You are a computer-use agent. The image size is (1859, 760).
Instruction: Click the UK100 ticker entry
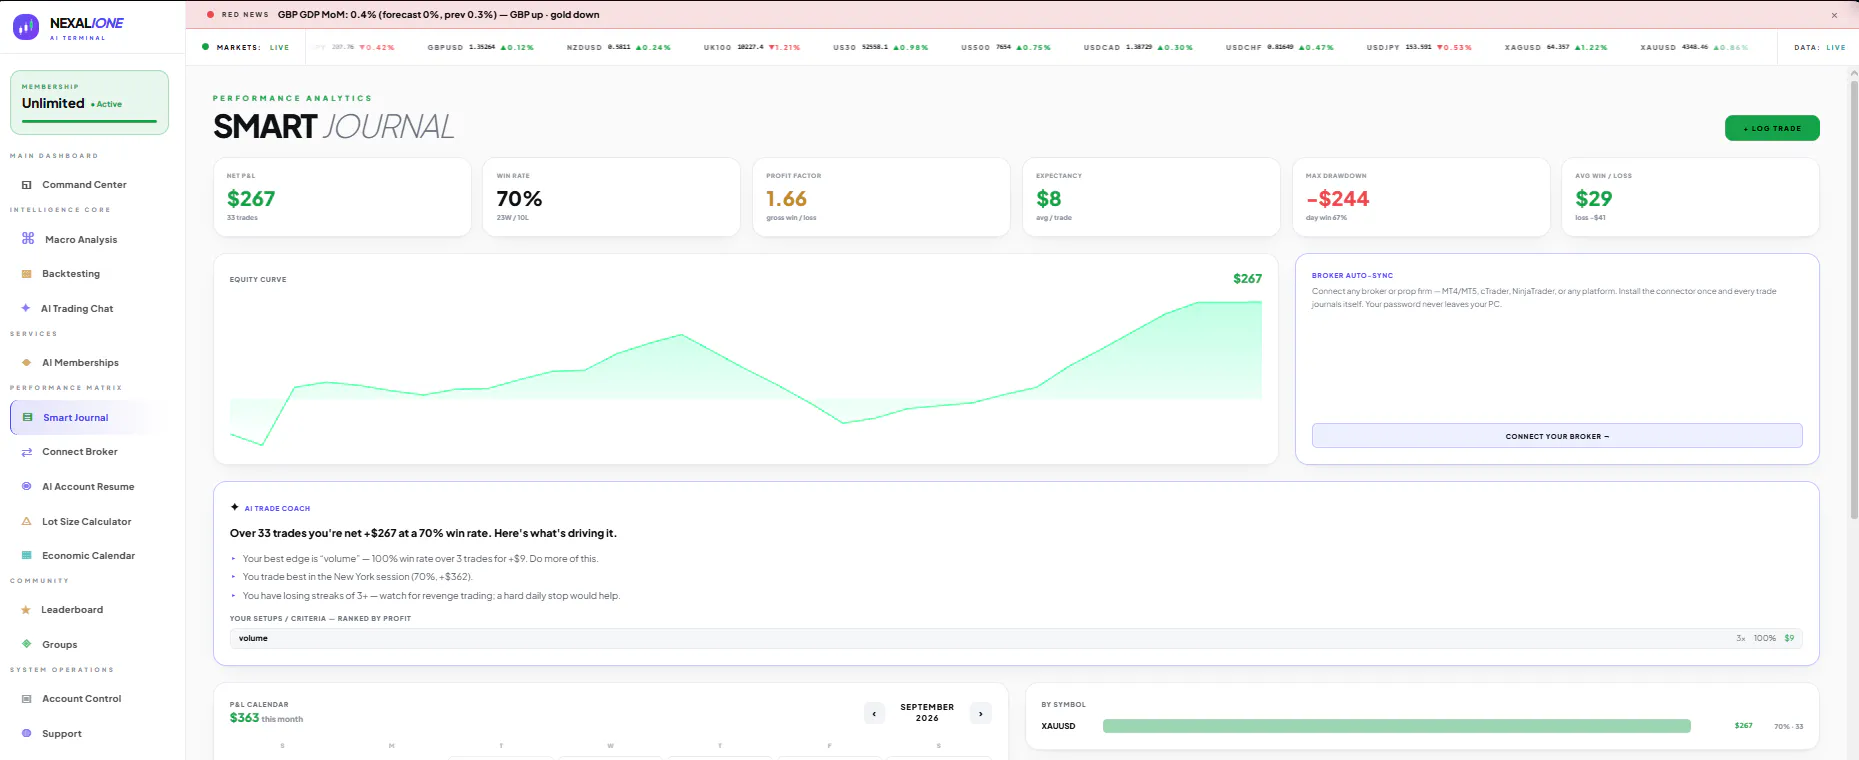click(752, 47)
